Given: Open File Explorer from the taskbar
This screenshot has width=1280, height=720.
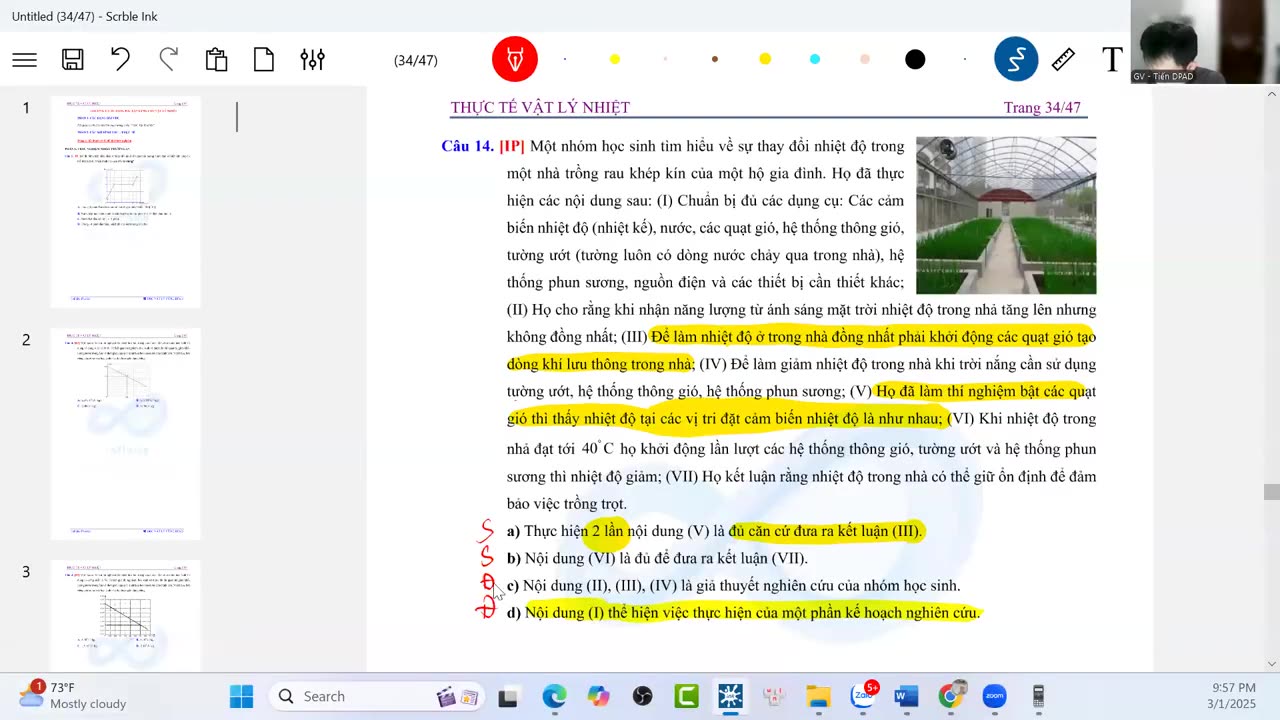Looking at the screenshot, I should coord(818,696).
